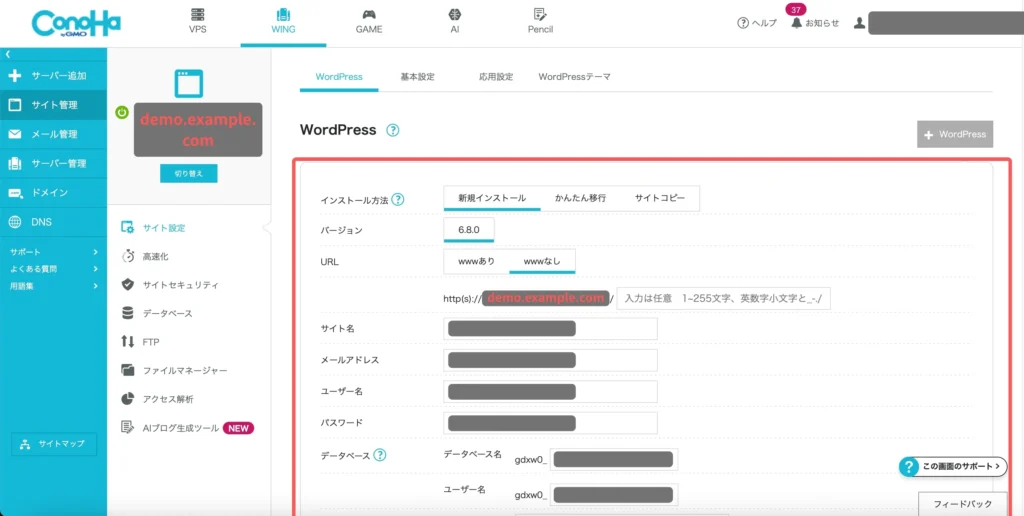Open the version 6.8.0 selector
Screen dimensions: 1024x516
coord(468,230)
